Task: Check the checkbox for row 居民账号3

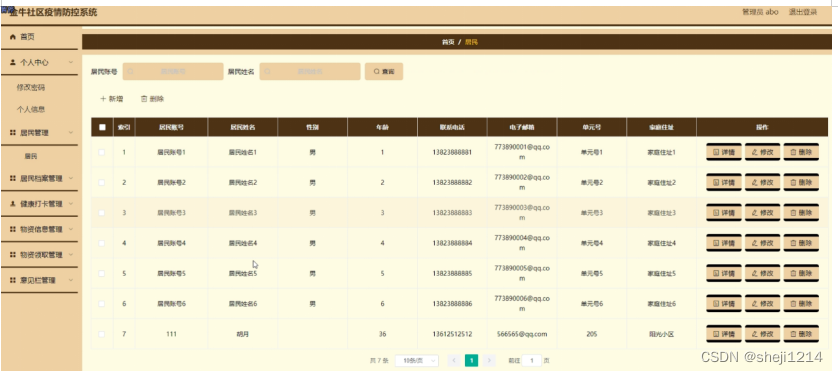Action: (x=102, y=213)
